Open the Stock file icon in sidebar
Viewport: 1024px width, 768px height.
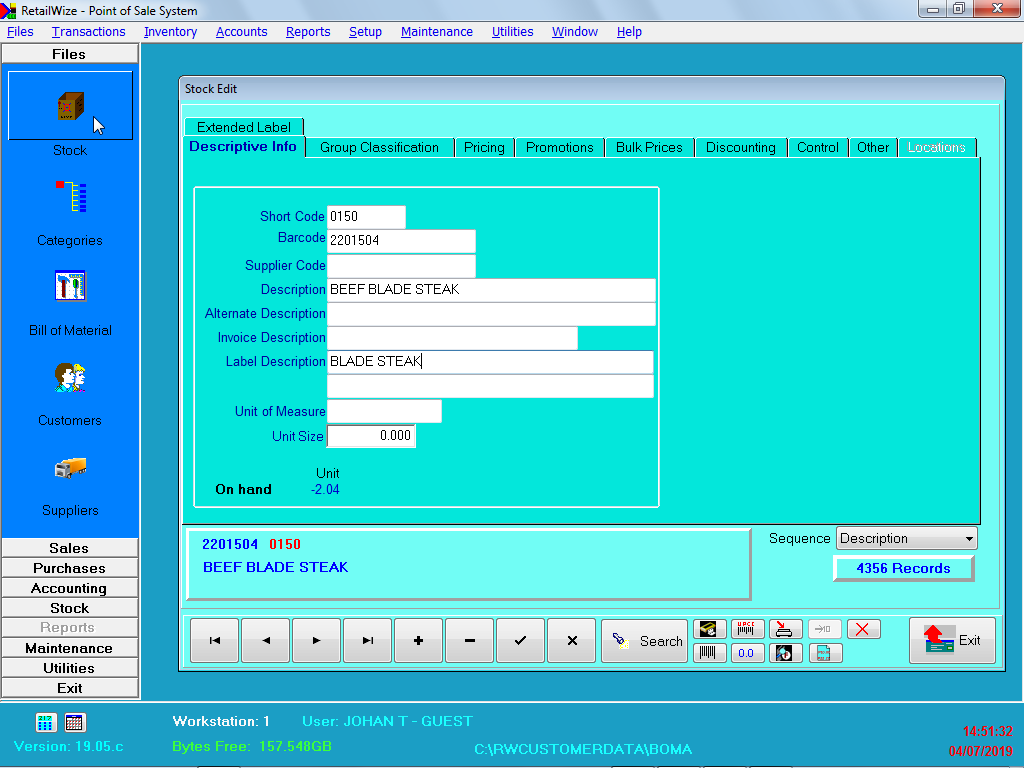click(x=71, y=106)
